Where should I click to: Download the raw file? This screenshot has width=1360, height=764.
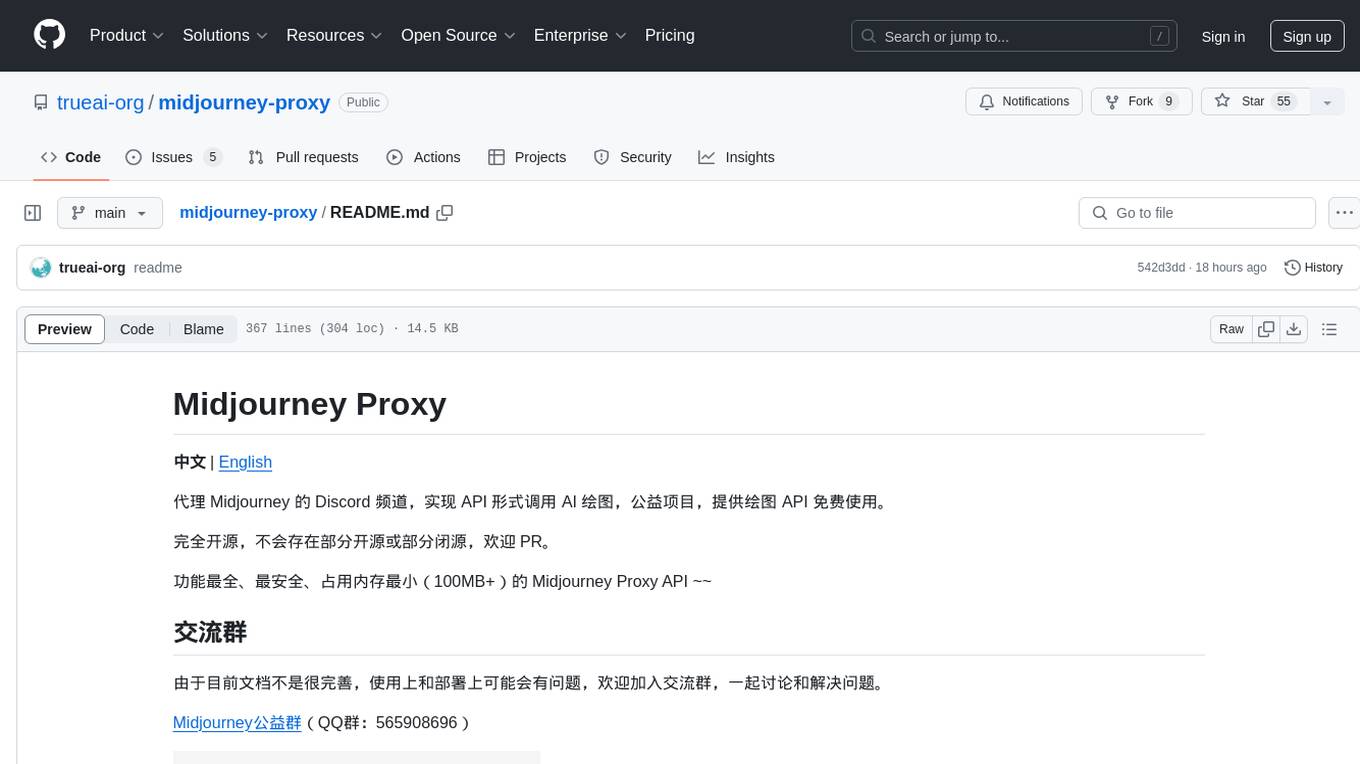pos(1293,329)
